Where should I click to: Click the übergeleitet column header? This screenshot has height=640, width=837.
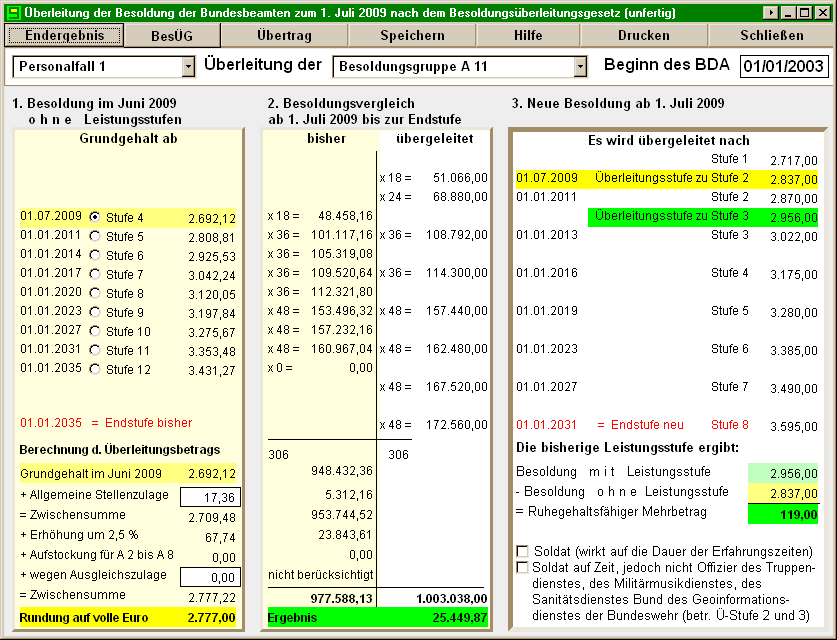[435, 139]
